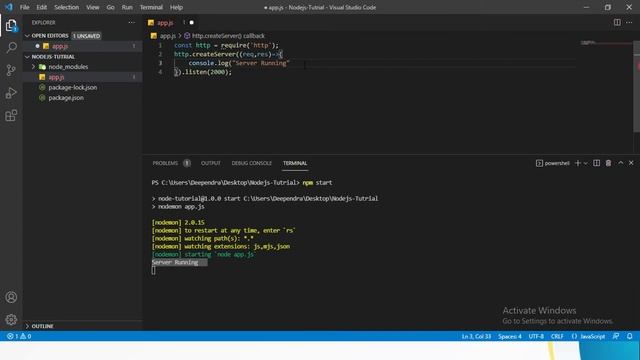Image resolution: width=640 pixels, height=360 pixels.
Task: Open the Run and Debug view
Action: coord(11,93)
